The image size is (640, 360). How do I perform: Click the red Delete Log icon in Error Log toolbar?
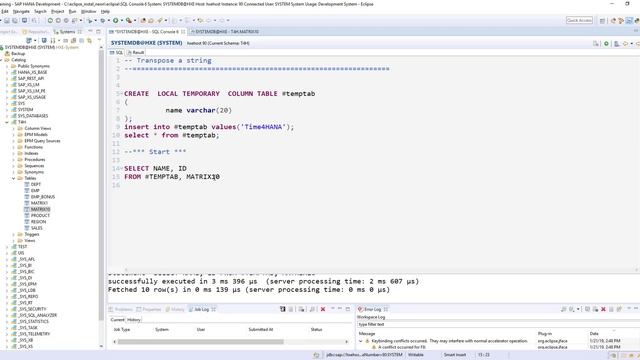(x=603, y=309)
